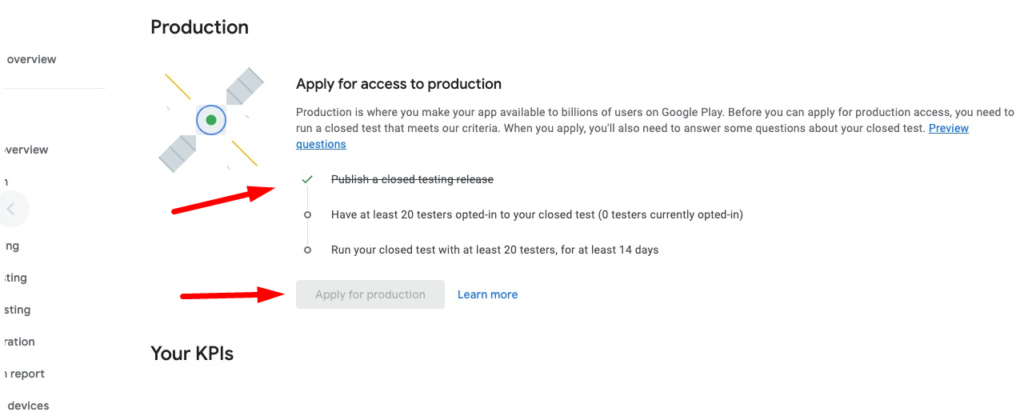Click the Production page heading

tap(199, 27)
